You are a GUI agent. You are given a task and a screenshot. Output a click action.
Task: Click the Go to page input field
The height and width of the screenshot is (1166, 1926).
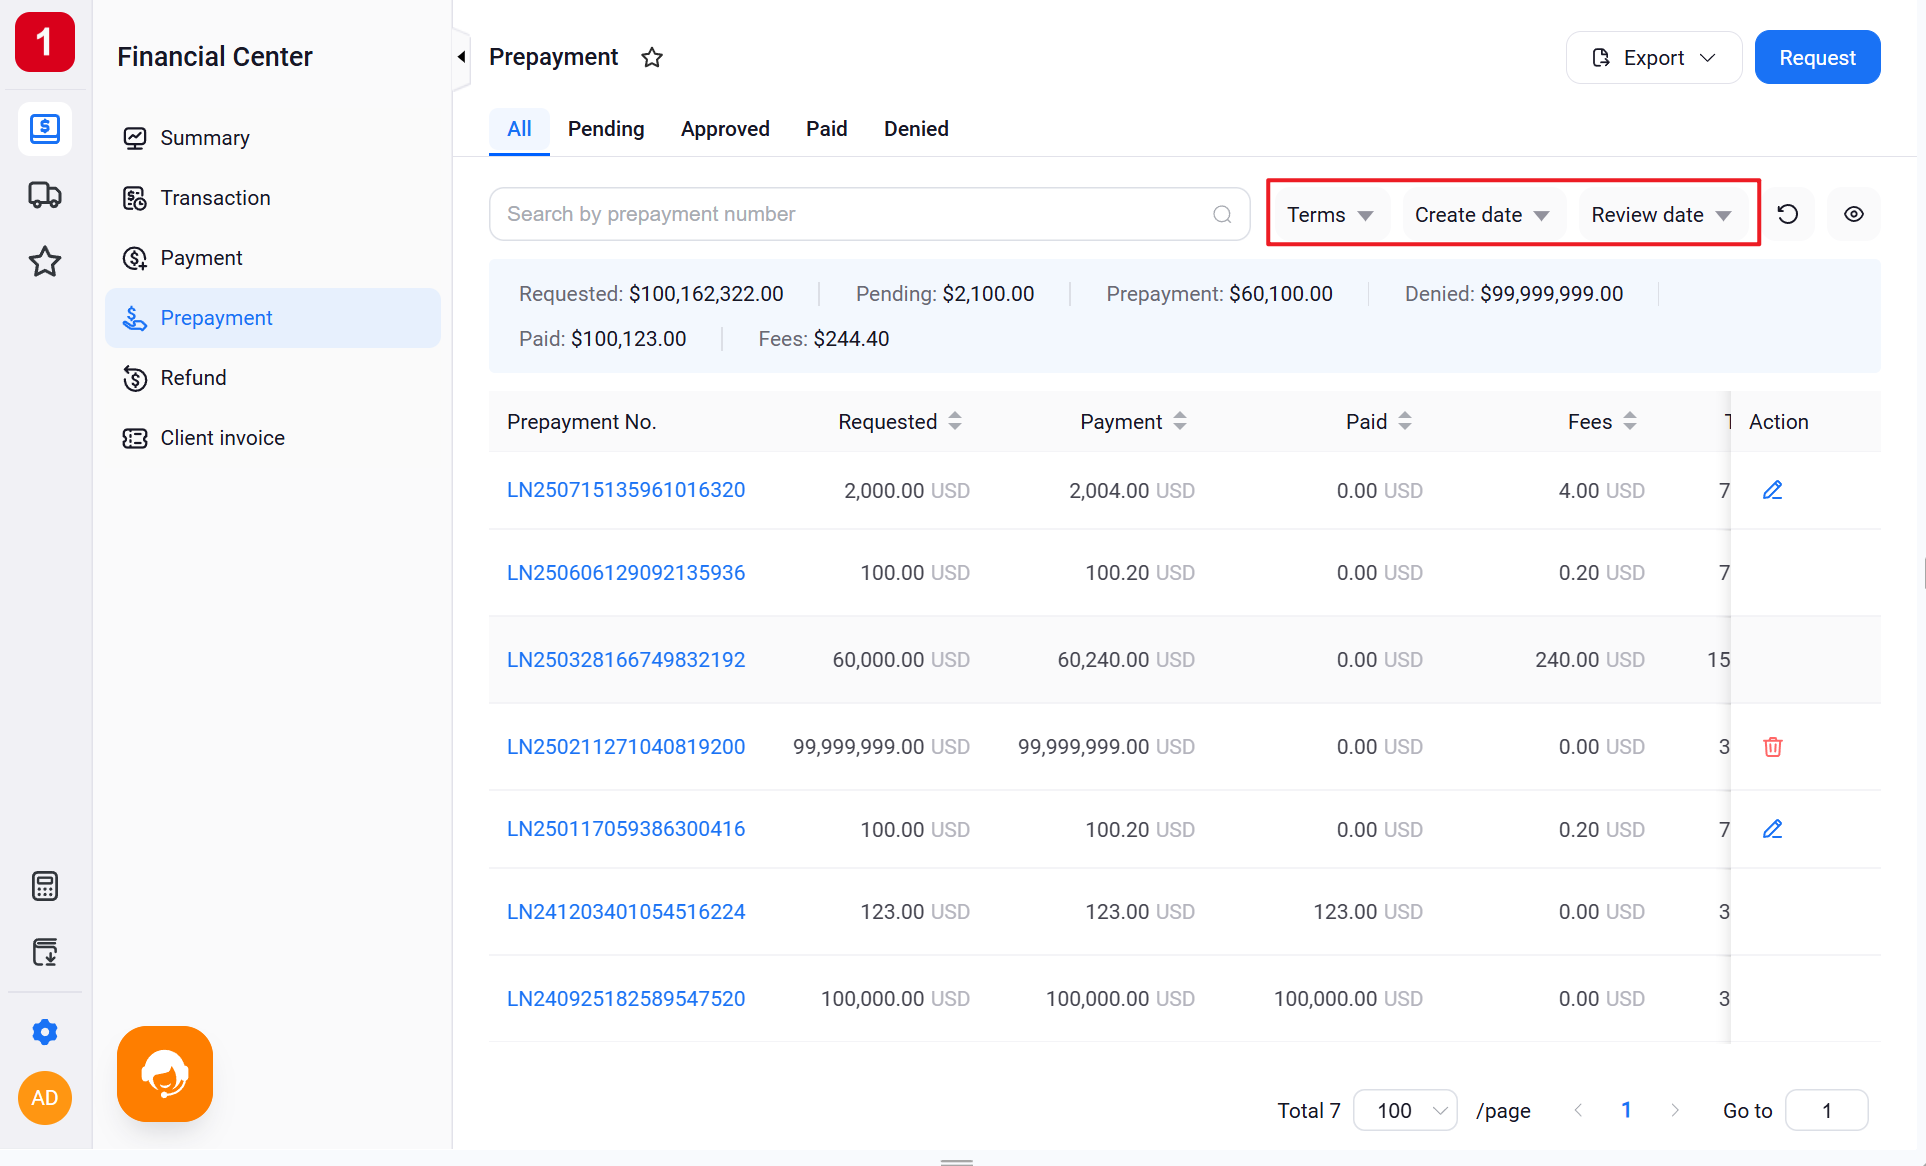[1826, 1111]
